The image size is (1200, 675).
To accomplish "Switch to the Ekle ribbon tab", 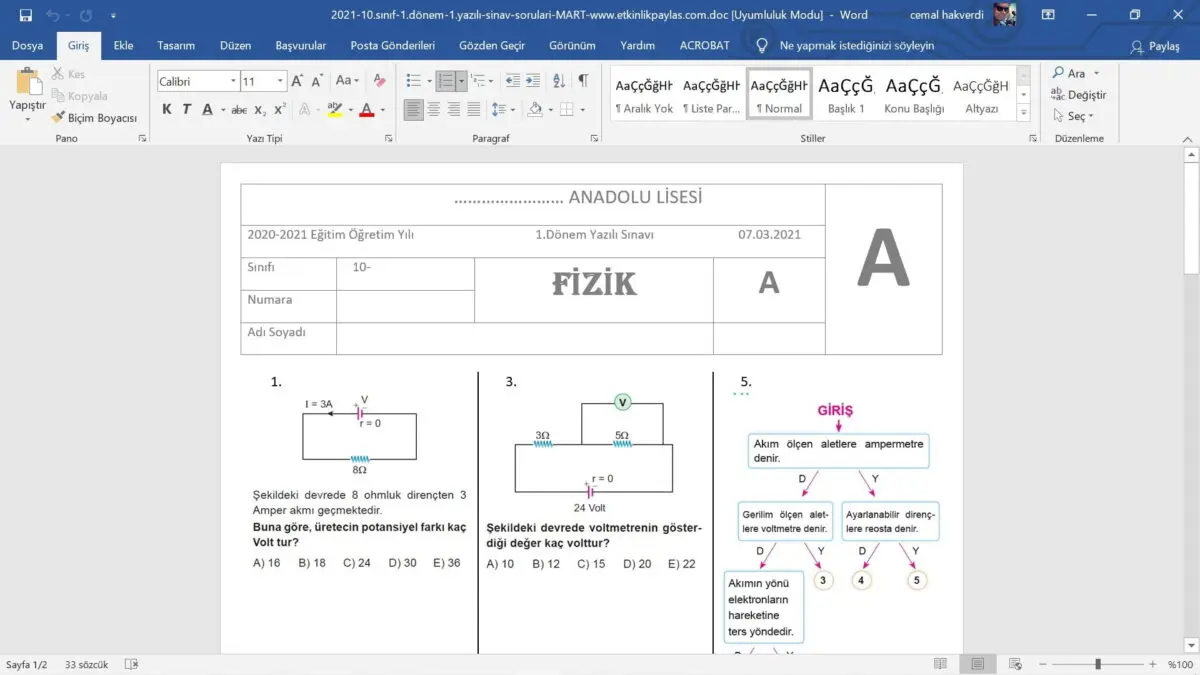I will (x=124, y=46).
